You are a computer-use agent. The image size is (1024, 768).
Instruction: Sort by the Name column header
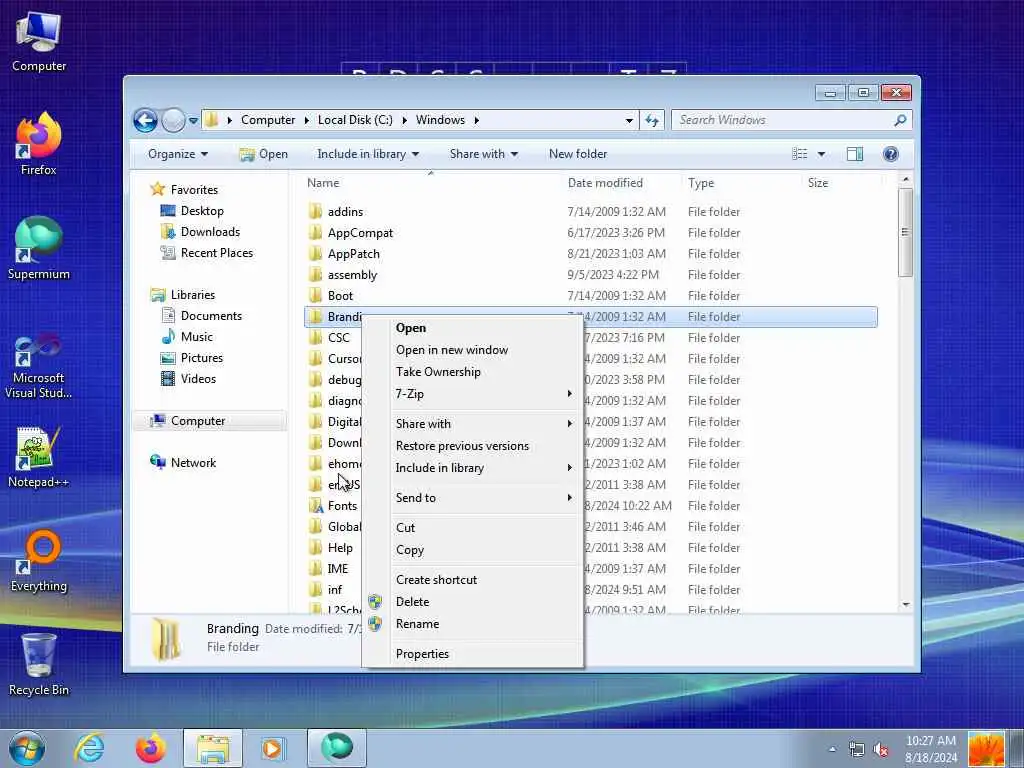click(323, 183)
